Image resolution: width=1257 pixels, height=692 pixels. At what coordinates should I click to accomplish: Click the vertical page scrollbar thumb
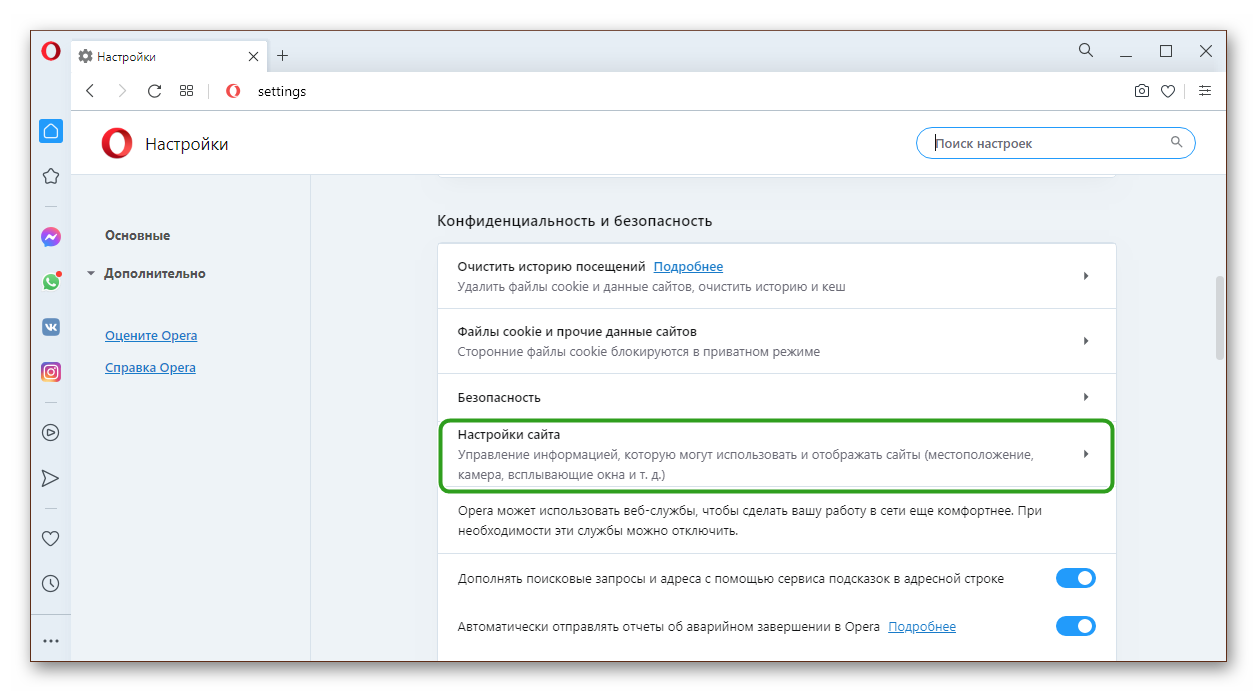pos(1219,318)
